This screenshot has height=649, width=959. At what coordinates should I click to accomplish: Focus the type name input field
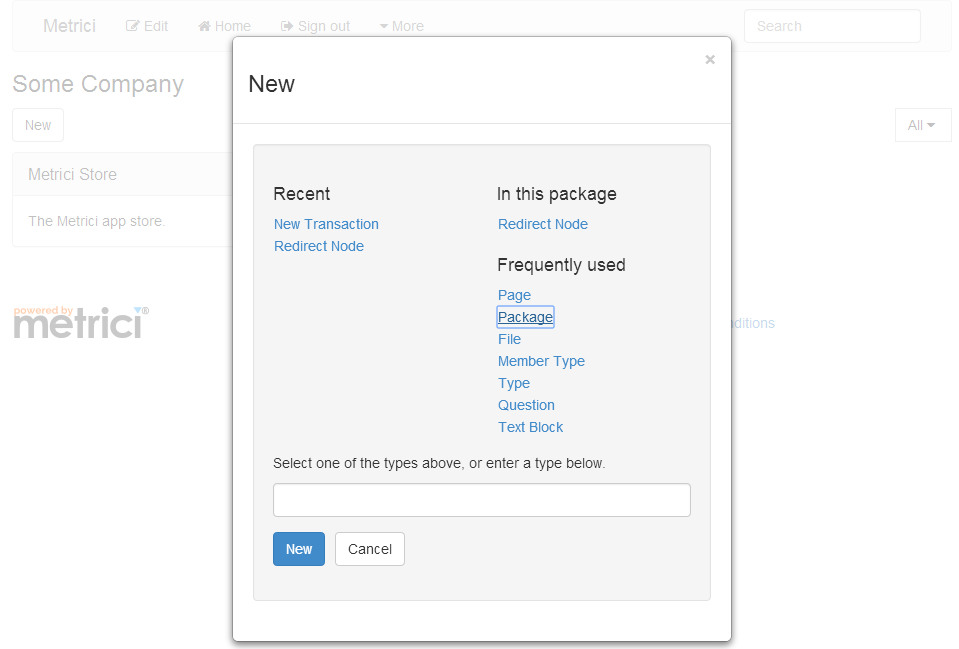coord(482,500)
